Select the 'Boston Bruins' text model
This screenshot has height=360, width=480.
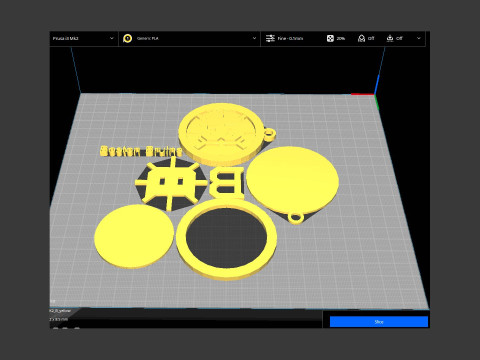coord(141,151)
